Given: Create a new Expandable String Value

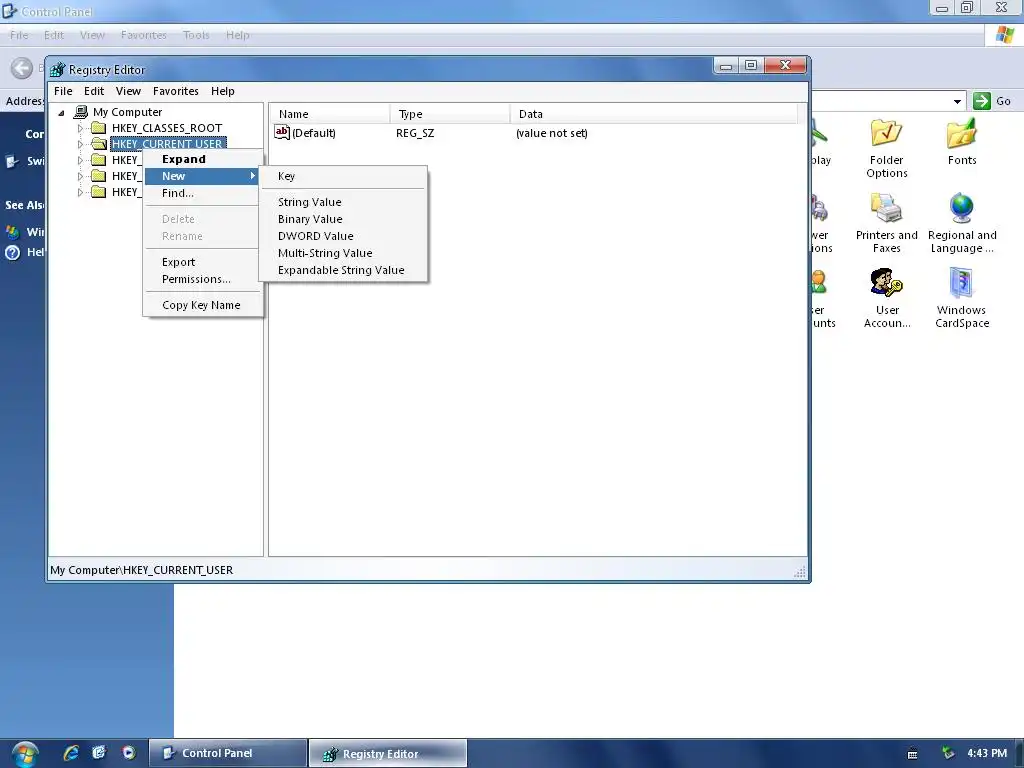Looking at the screenshot, I should tap(343, 270).
